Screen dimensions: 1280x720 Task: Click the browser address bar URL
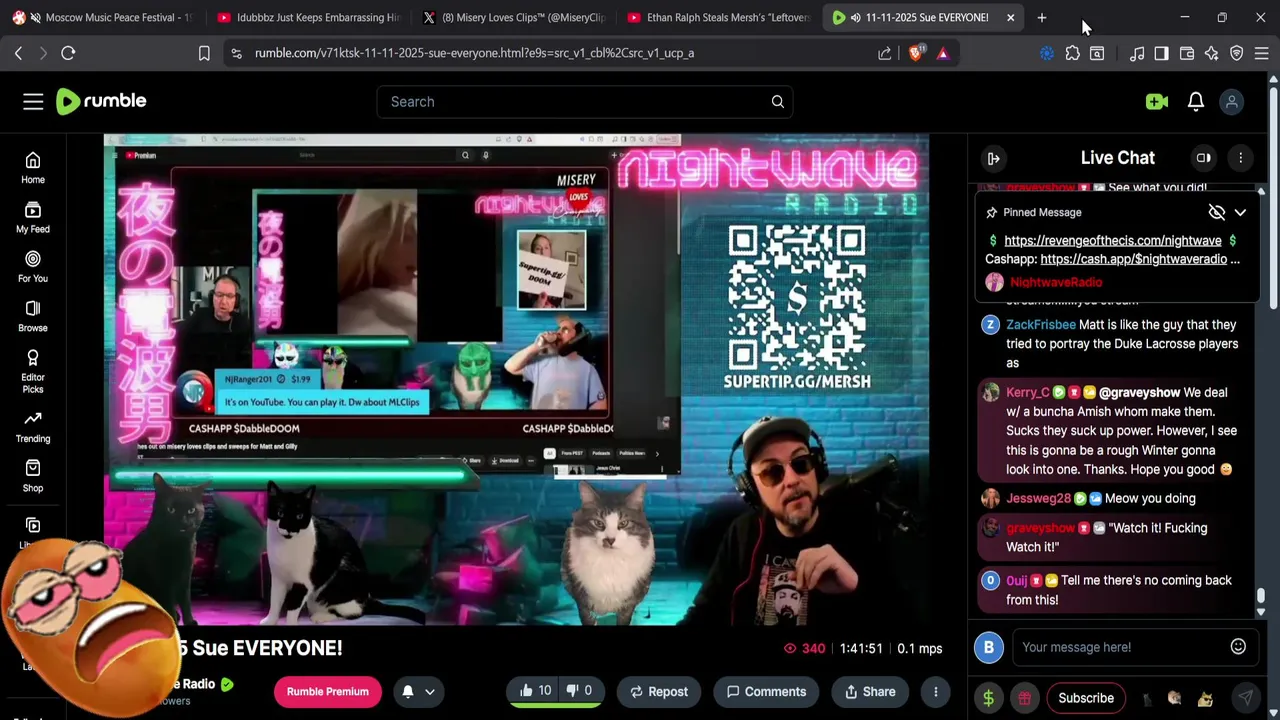coord(474,53)
